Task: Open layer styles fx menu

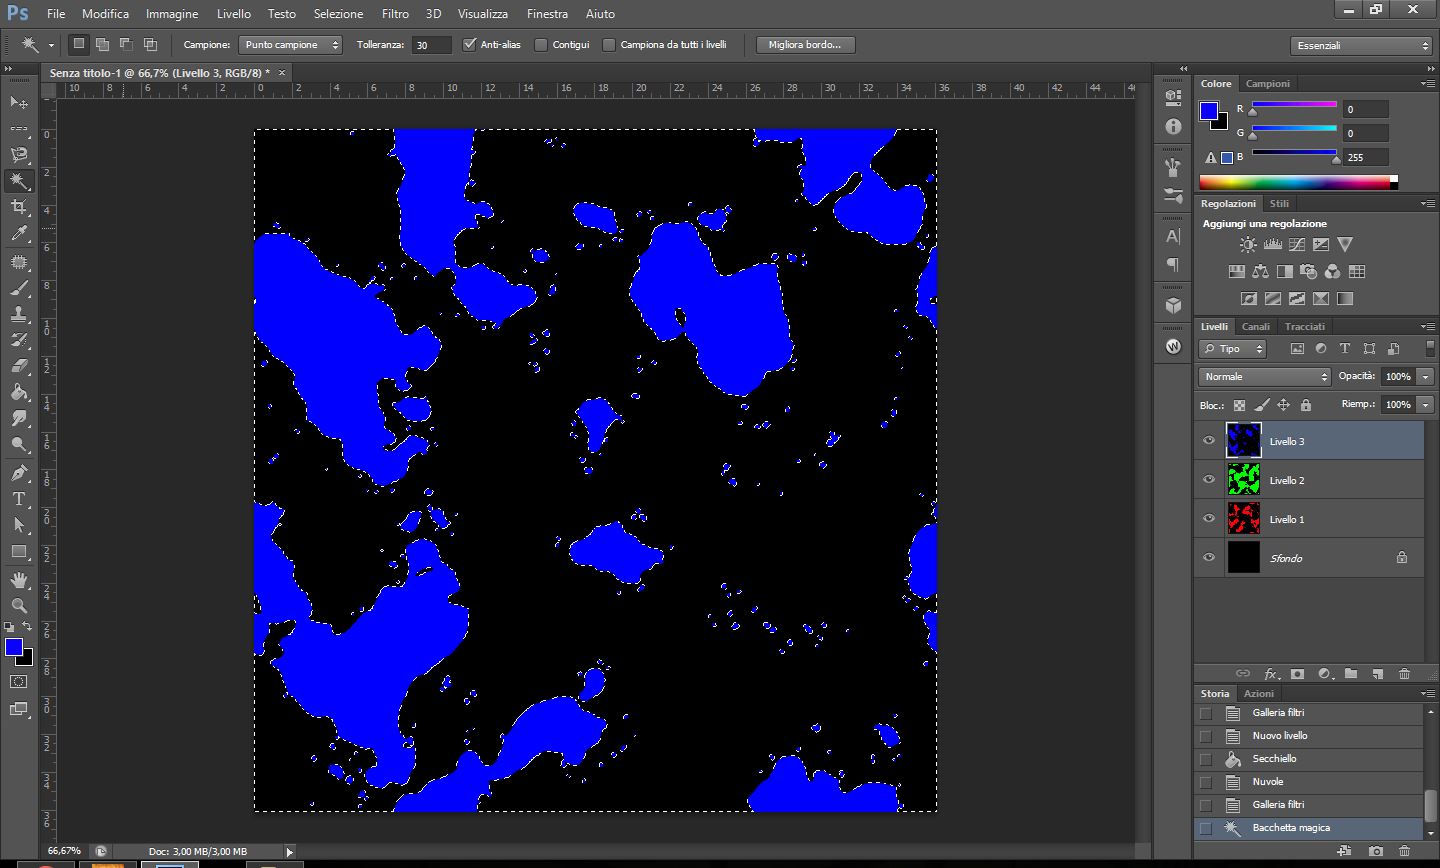Action: pyautogui.click(x=1271, y=674)
